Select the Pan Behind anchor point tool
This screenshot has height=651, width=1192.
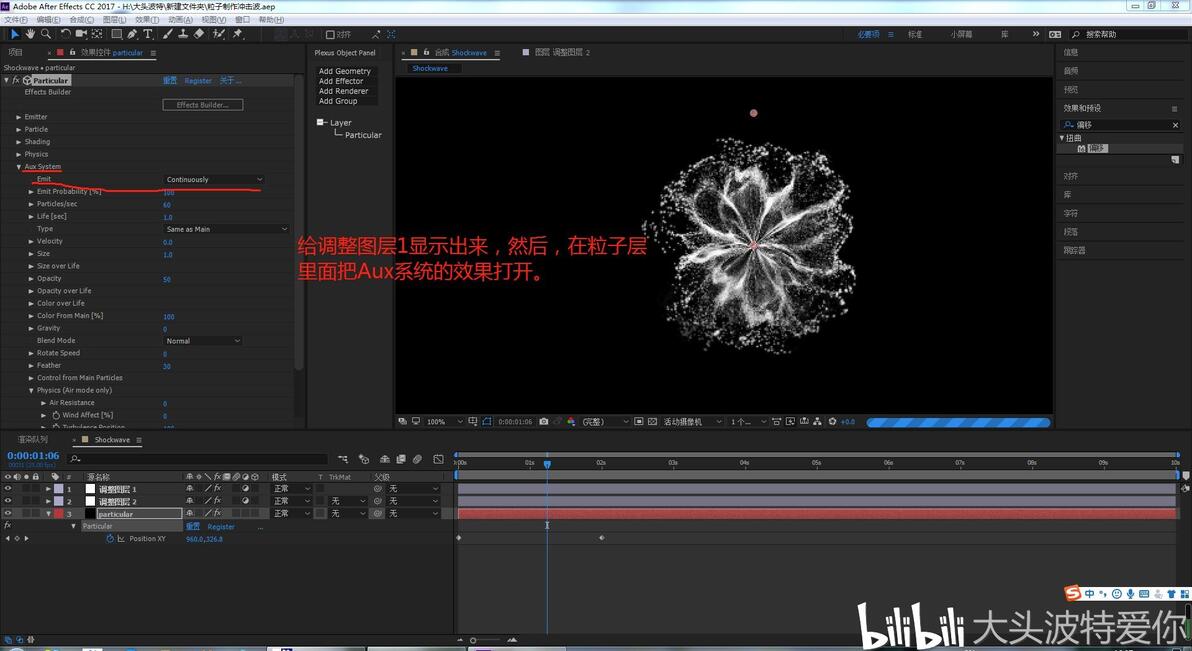point(97,34)
